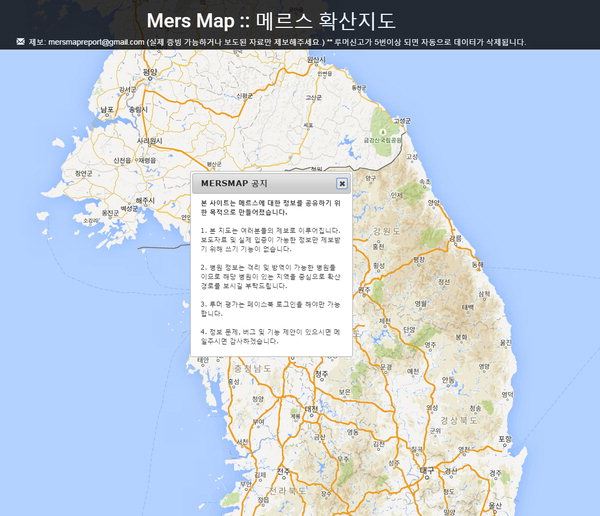
Task: Click the 인제 map label
Action: [396, 195]
